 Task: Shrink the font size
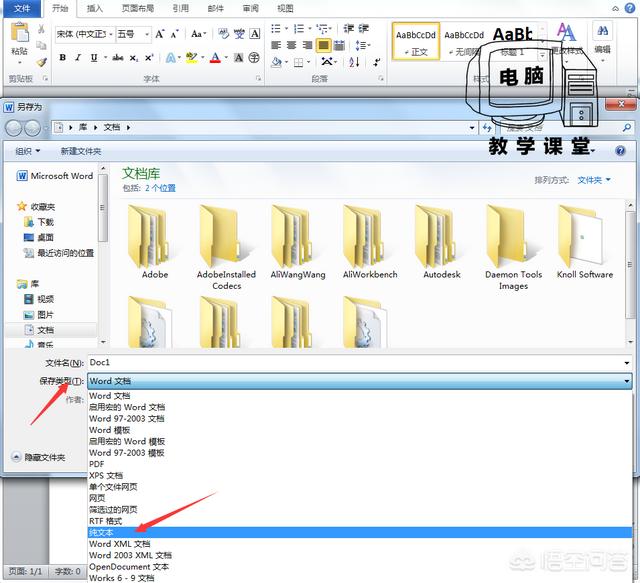click(x=175, y=34)
